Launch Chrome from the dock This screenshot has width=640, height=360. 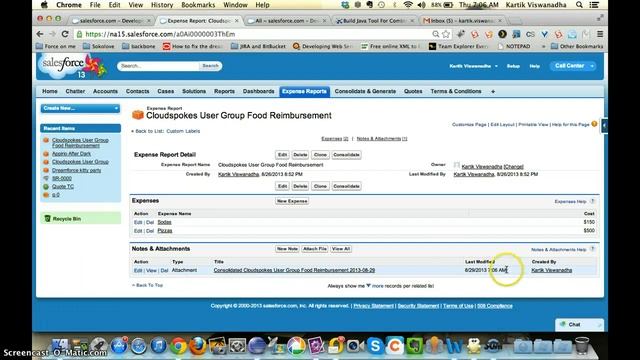pos(178,346)
